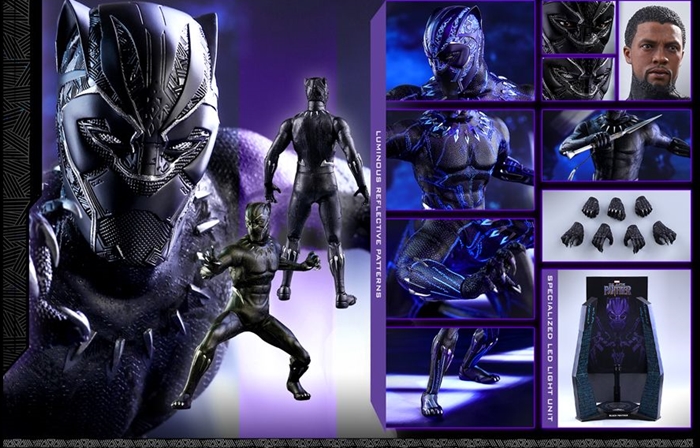Select the lower masked head thumbnail
Viewport: 700px width, 448px height.
[579, 79]
